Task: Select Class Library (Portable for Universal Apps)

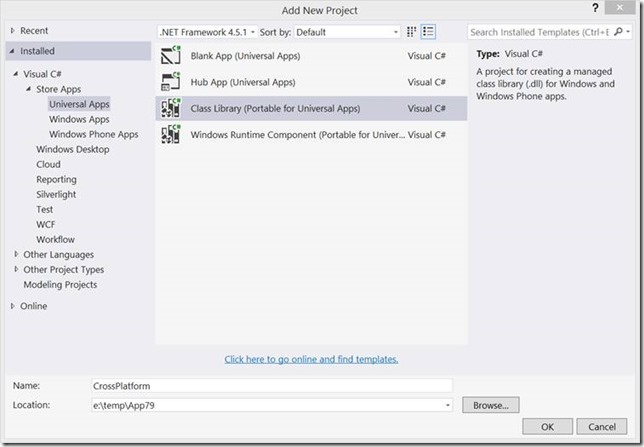Action: [x=311, y=108]
